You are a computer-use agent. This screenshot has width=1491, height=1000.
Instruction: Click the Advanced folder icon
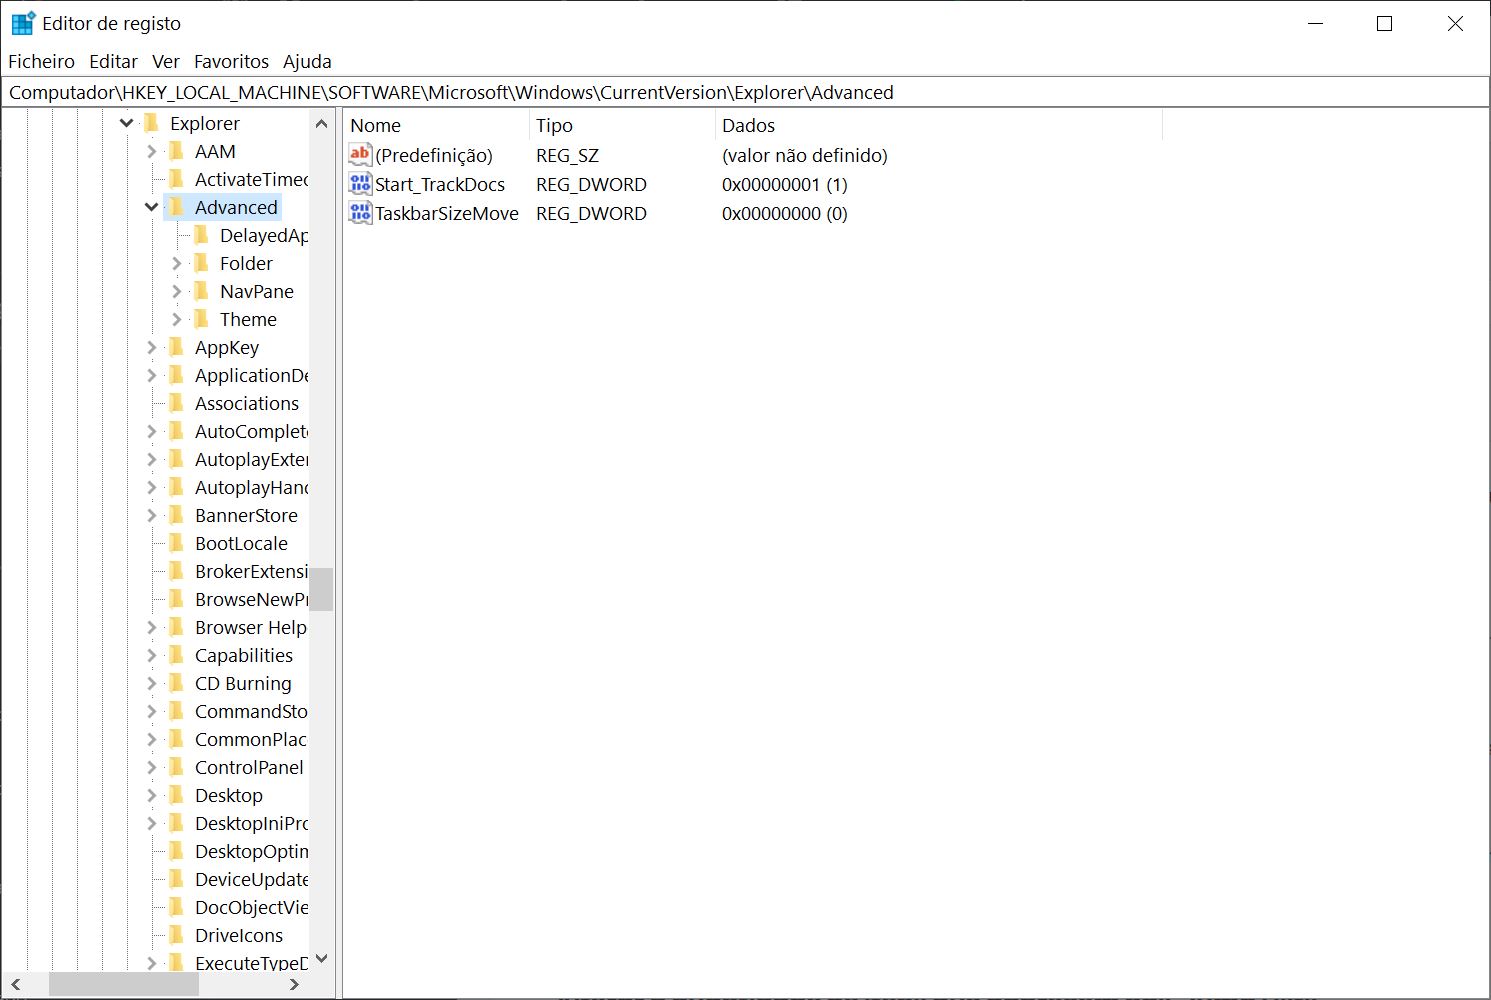[177, 207]
